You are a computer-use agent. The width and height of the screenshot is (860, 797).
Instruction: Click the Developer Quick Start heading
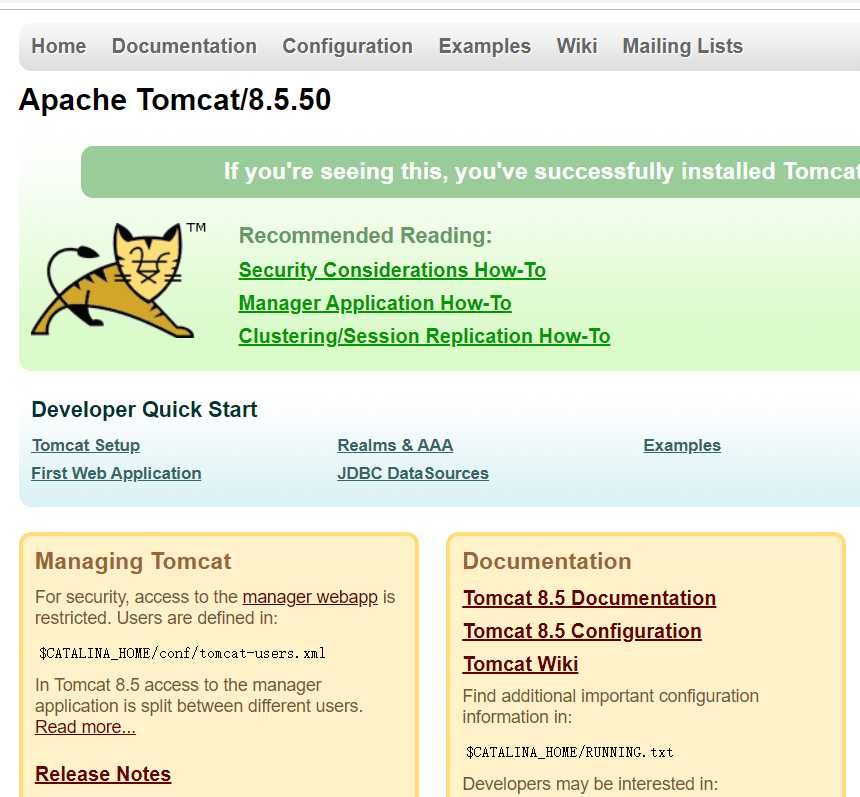pyautogui.click(x=144, y=409)
